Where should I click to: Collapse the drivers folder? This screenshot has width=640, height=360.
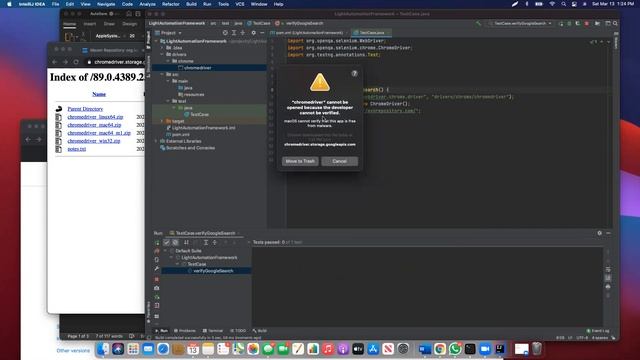162,54
